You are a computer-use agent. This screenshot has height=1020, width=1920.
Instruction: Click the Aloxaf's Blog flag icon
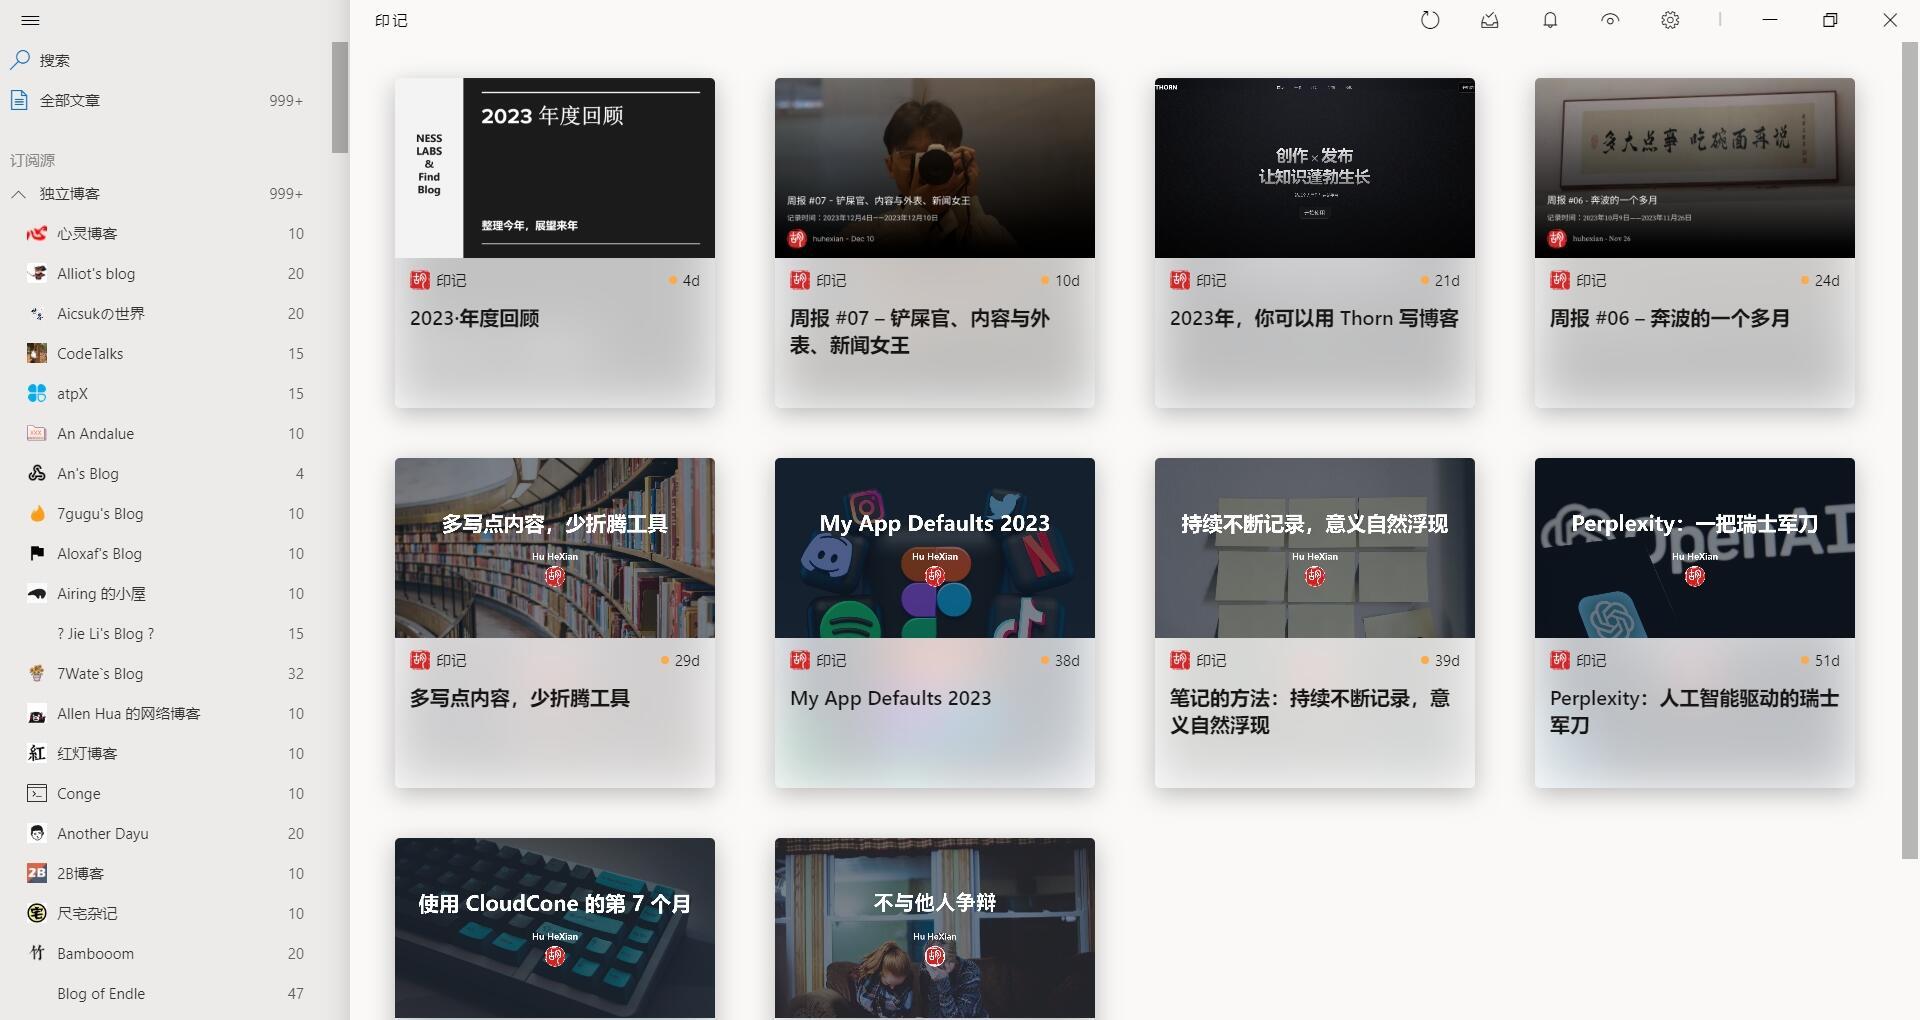click(37, 554)
